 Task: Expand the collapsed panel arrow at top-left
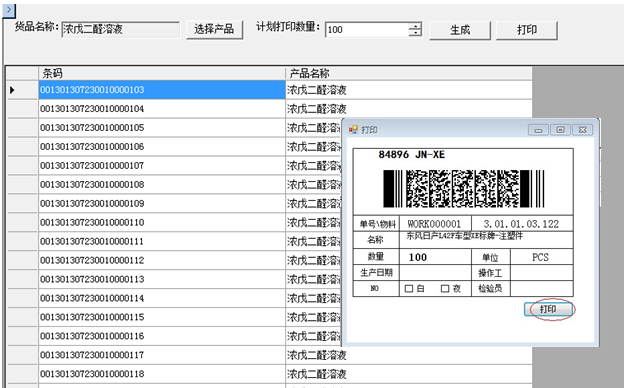coord(9,10)
